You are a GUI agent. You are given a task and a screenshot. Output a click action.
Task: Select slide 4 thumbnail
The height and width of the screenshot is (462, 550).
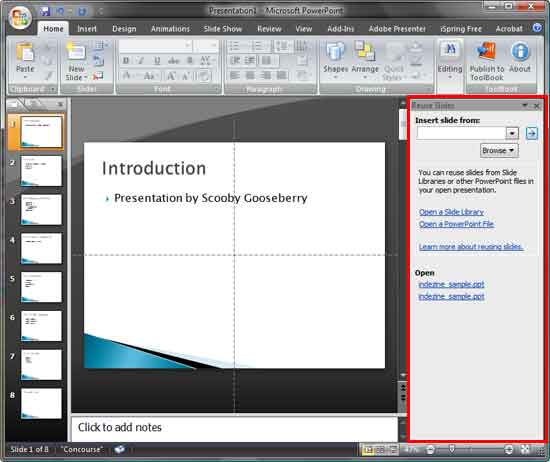pyautogui.click(x=41, y=248)
